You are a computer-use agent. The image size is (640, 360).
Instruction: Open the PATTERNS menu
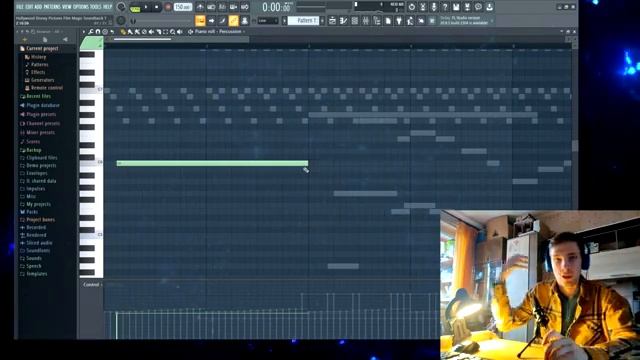point(52,7)
